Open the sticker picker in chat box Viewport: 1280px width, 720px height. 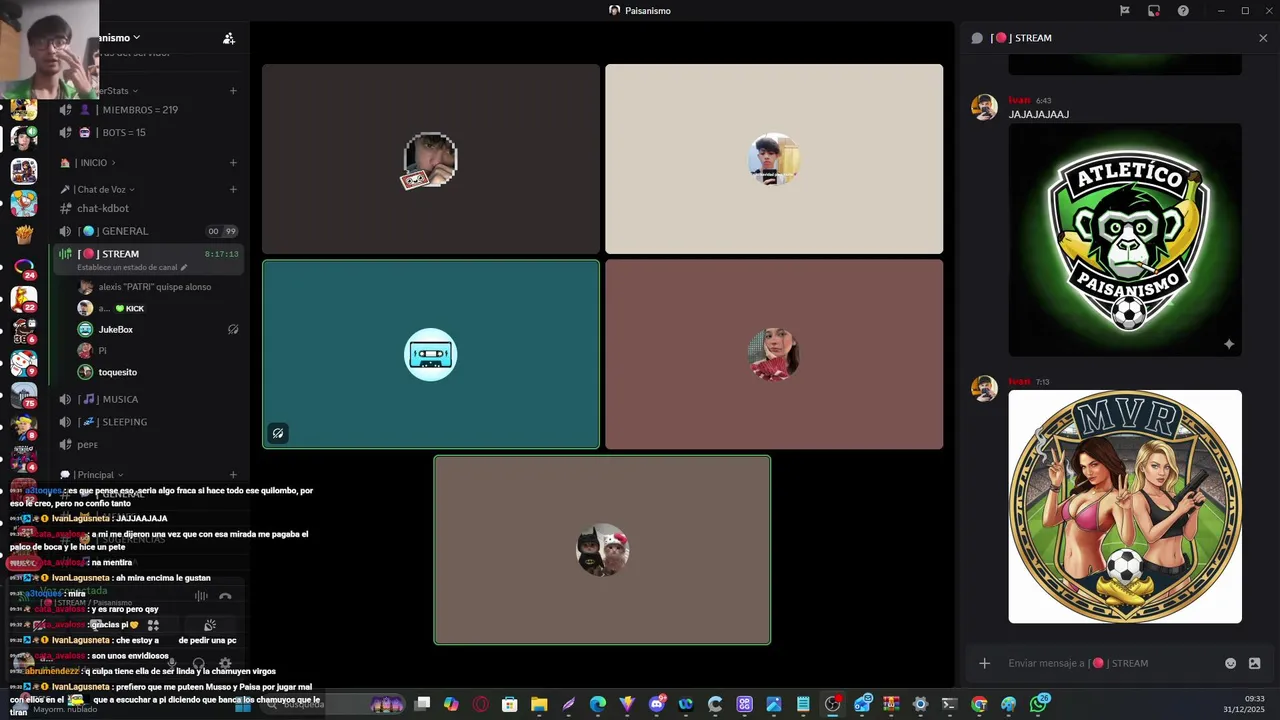(1255, 663)
